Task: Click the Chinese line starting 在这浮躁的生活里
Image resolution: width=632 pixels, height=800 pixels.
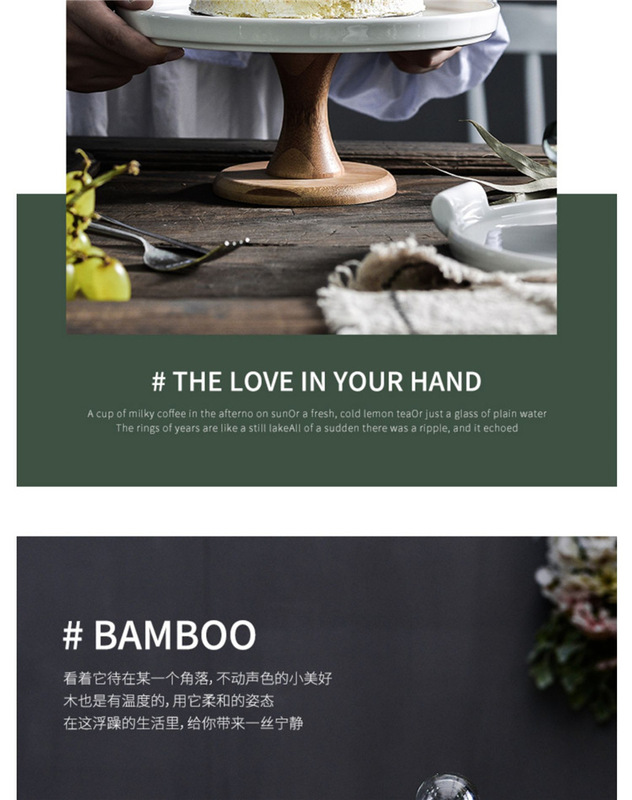Action: [x=183, y=723]
